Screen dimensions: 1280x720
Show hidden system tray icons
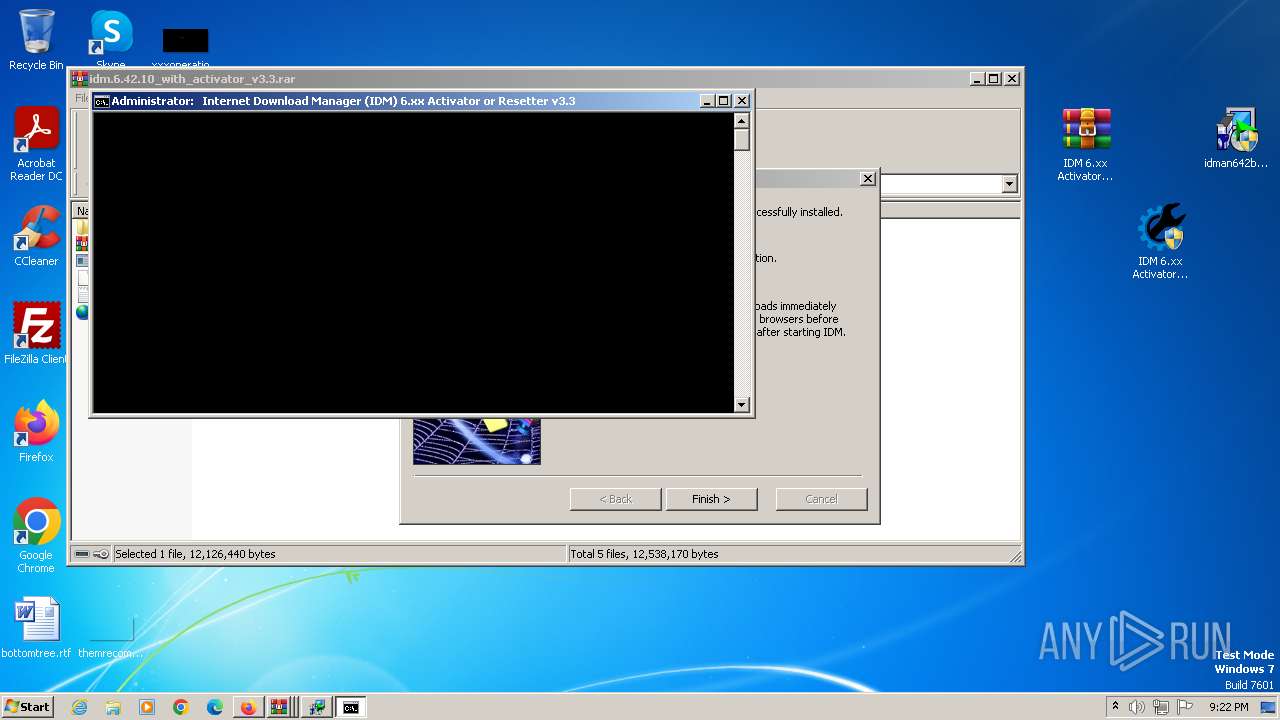[x=1115, y=707]
